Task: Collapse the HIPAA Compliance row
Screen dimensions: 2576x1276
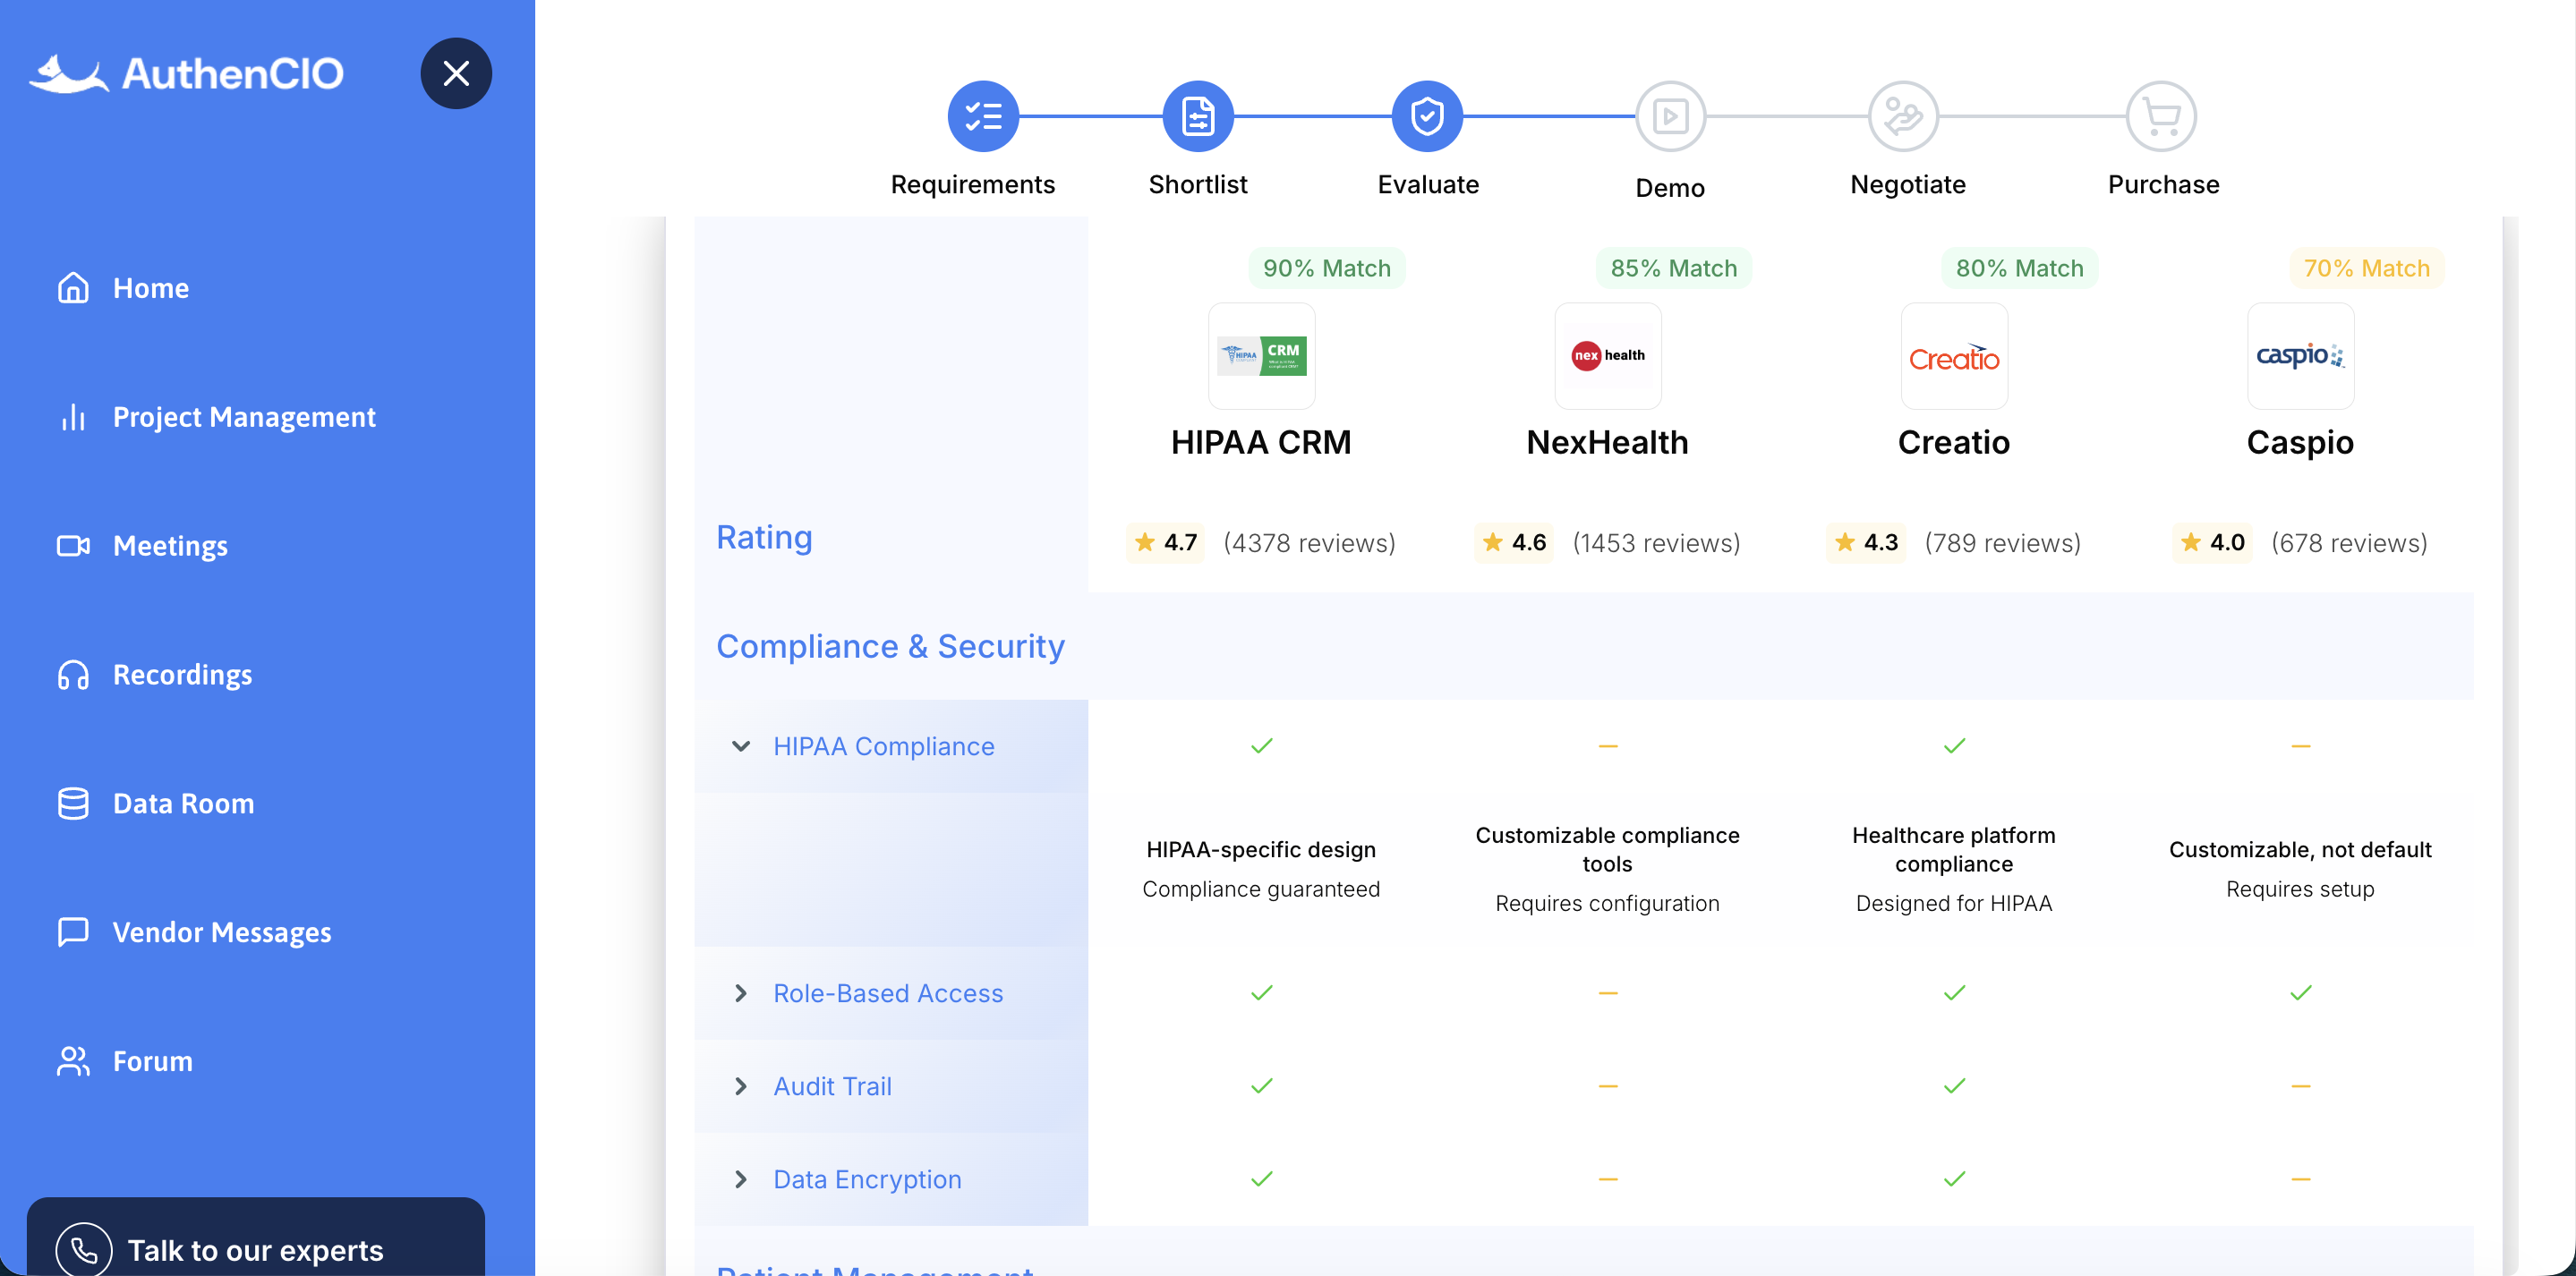Action: point(741,746)
